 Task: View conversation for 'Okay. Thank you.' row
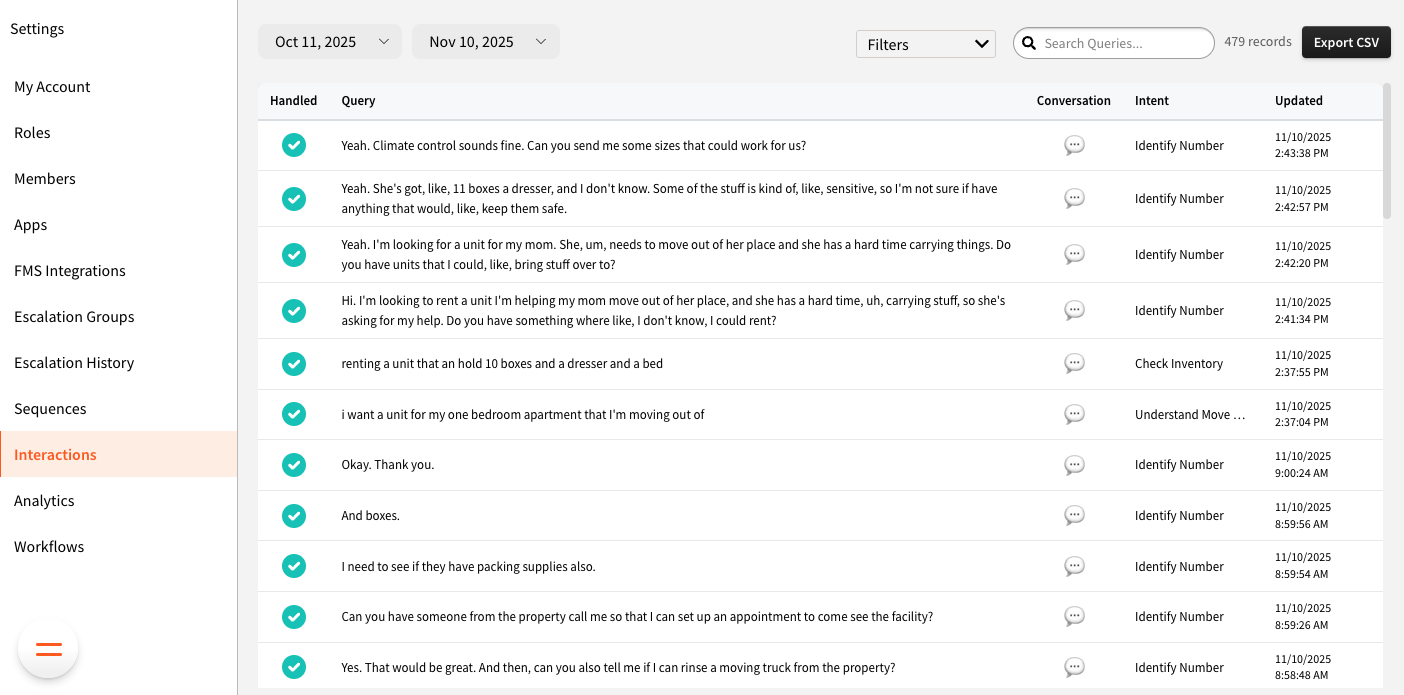[x=1074, y=465]
